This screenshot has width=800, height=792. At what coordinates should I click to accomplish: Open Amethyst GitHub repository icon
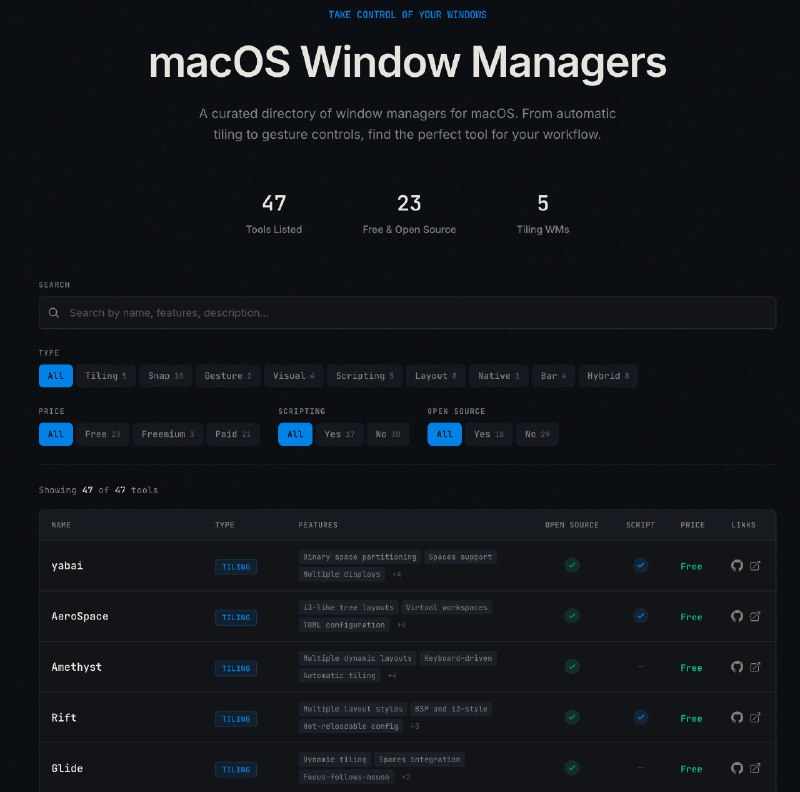(736, 666)
